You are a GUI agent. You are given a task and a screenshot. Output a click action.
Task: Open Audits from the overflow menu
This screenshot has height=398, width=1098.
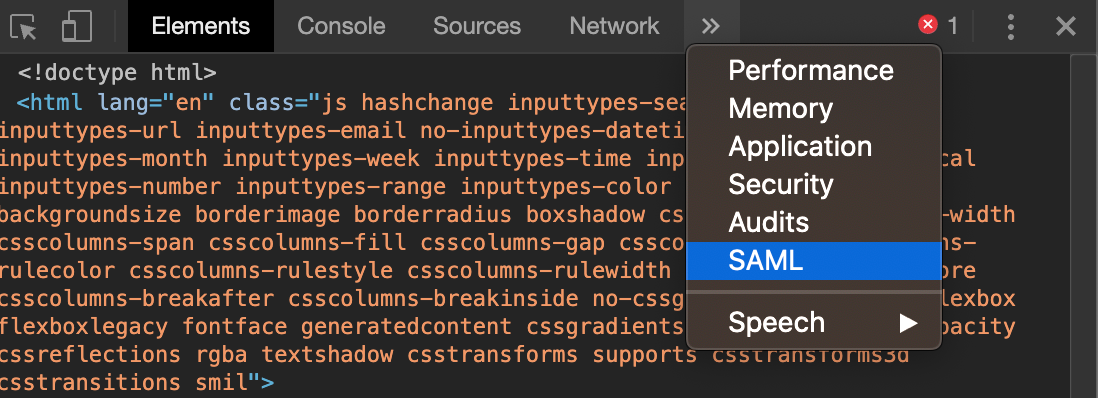pos(814,222)
